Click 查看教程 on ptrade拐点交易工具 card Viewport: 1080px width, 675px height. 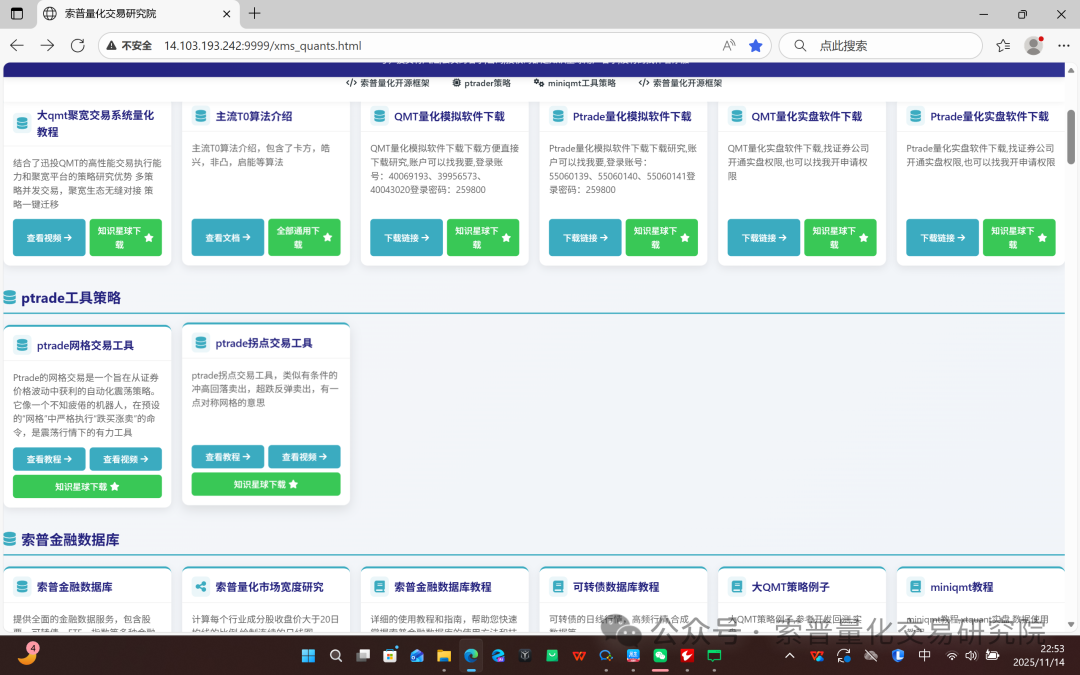tap(227, 457)
